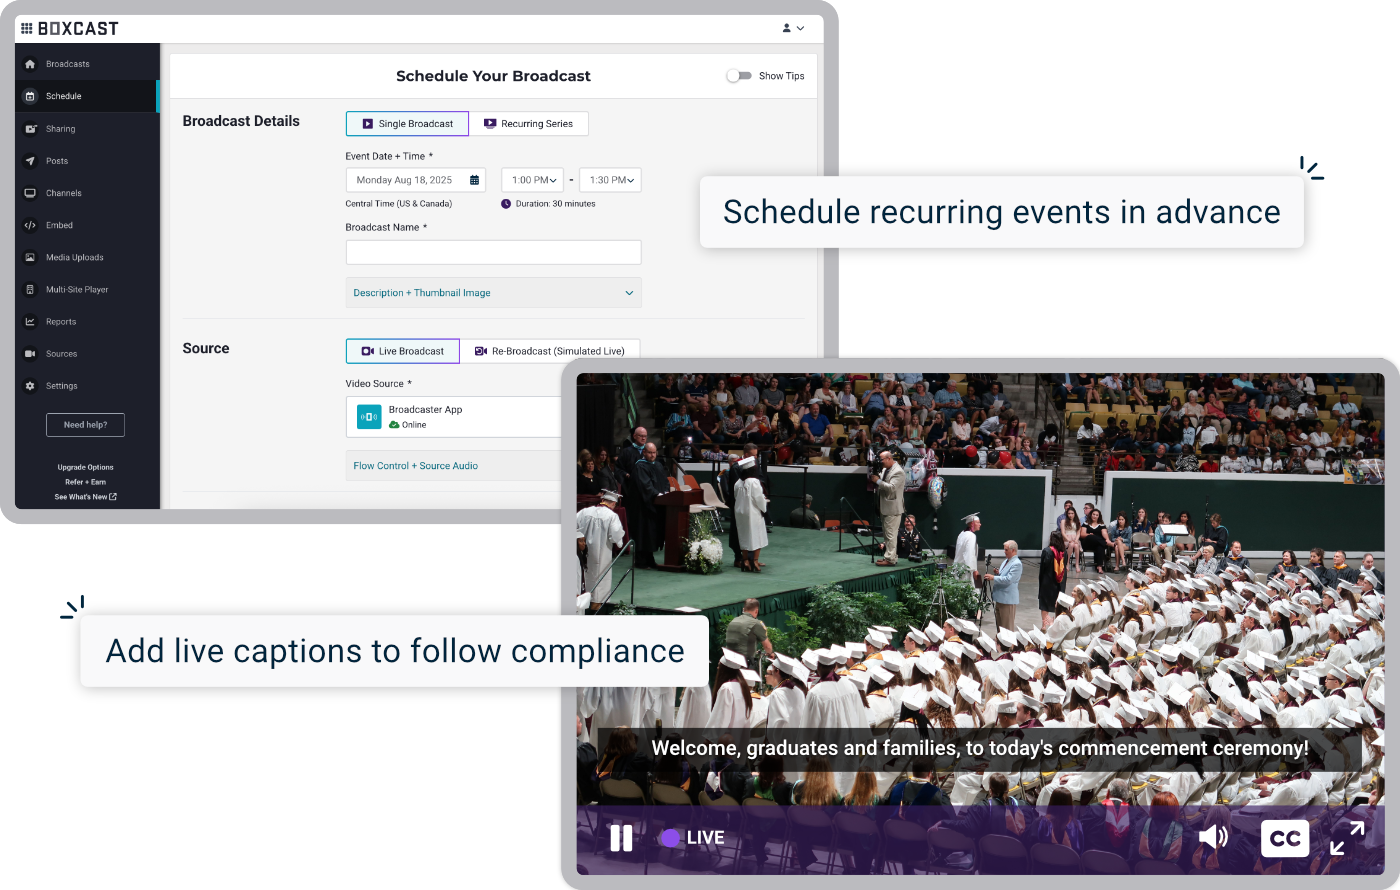1400x890 pixels.
Task: Click the Settings gear icon
Action: click(x=30, y=386)
